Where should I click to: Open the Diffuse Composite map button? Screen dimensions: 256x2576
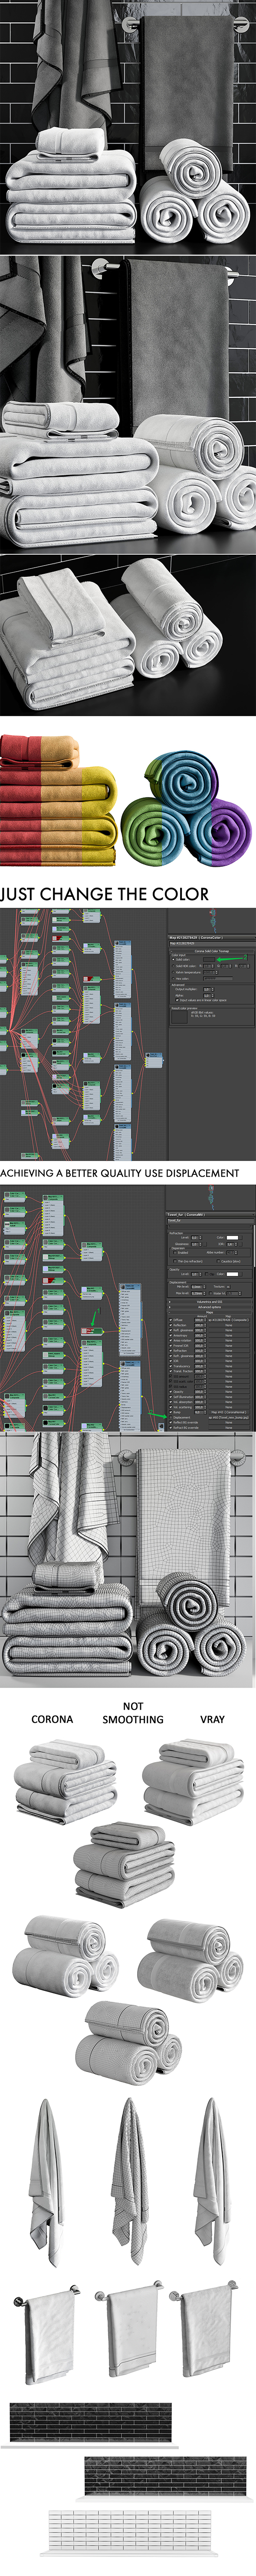(229, 1320)
